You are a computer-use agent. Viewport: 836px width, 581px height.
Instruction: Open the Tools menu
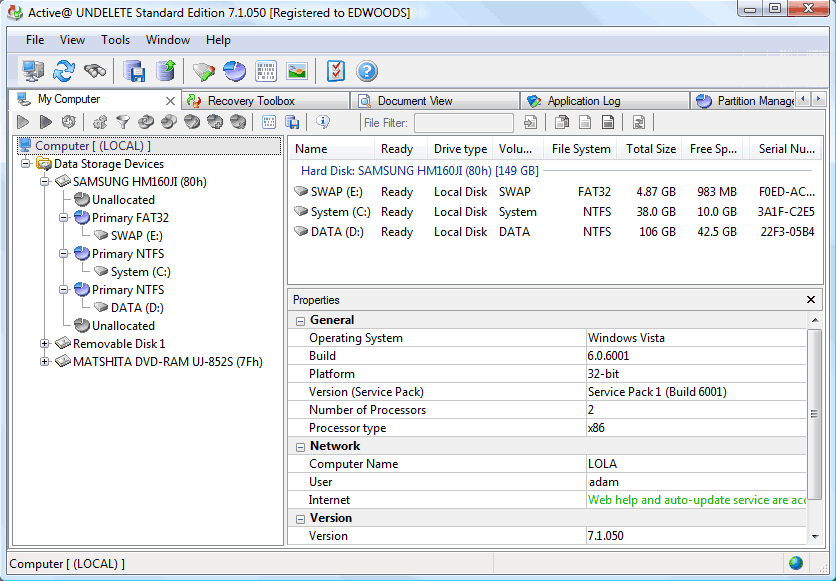pyautogui.click(x=115, y=40)
